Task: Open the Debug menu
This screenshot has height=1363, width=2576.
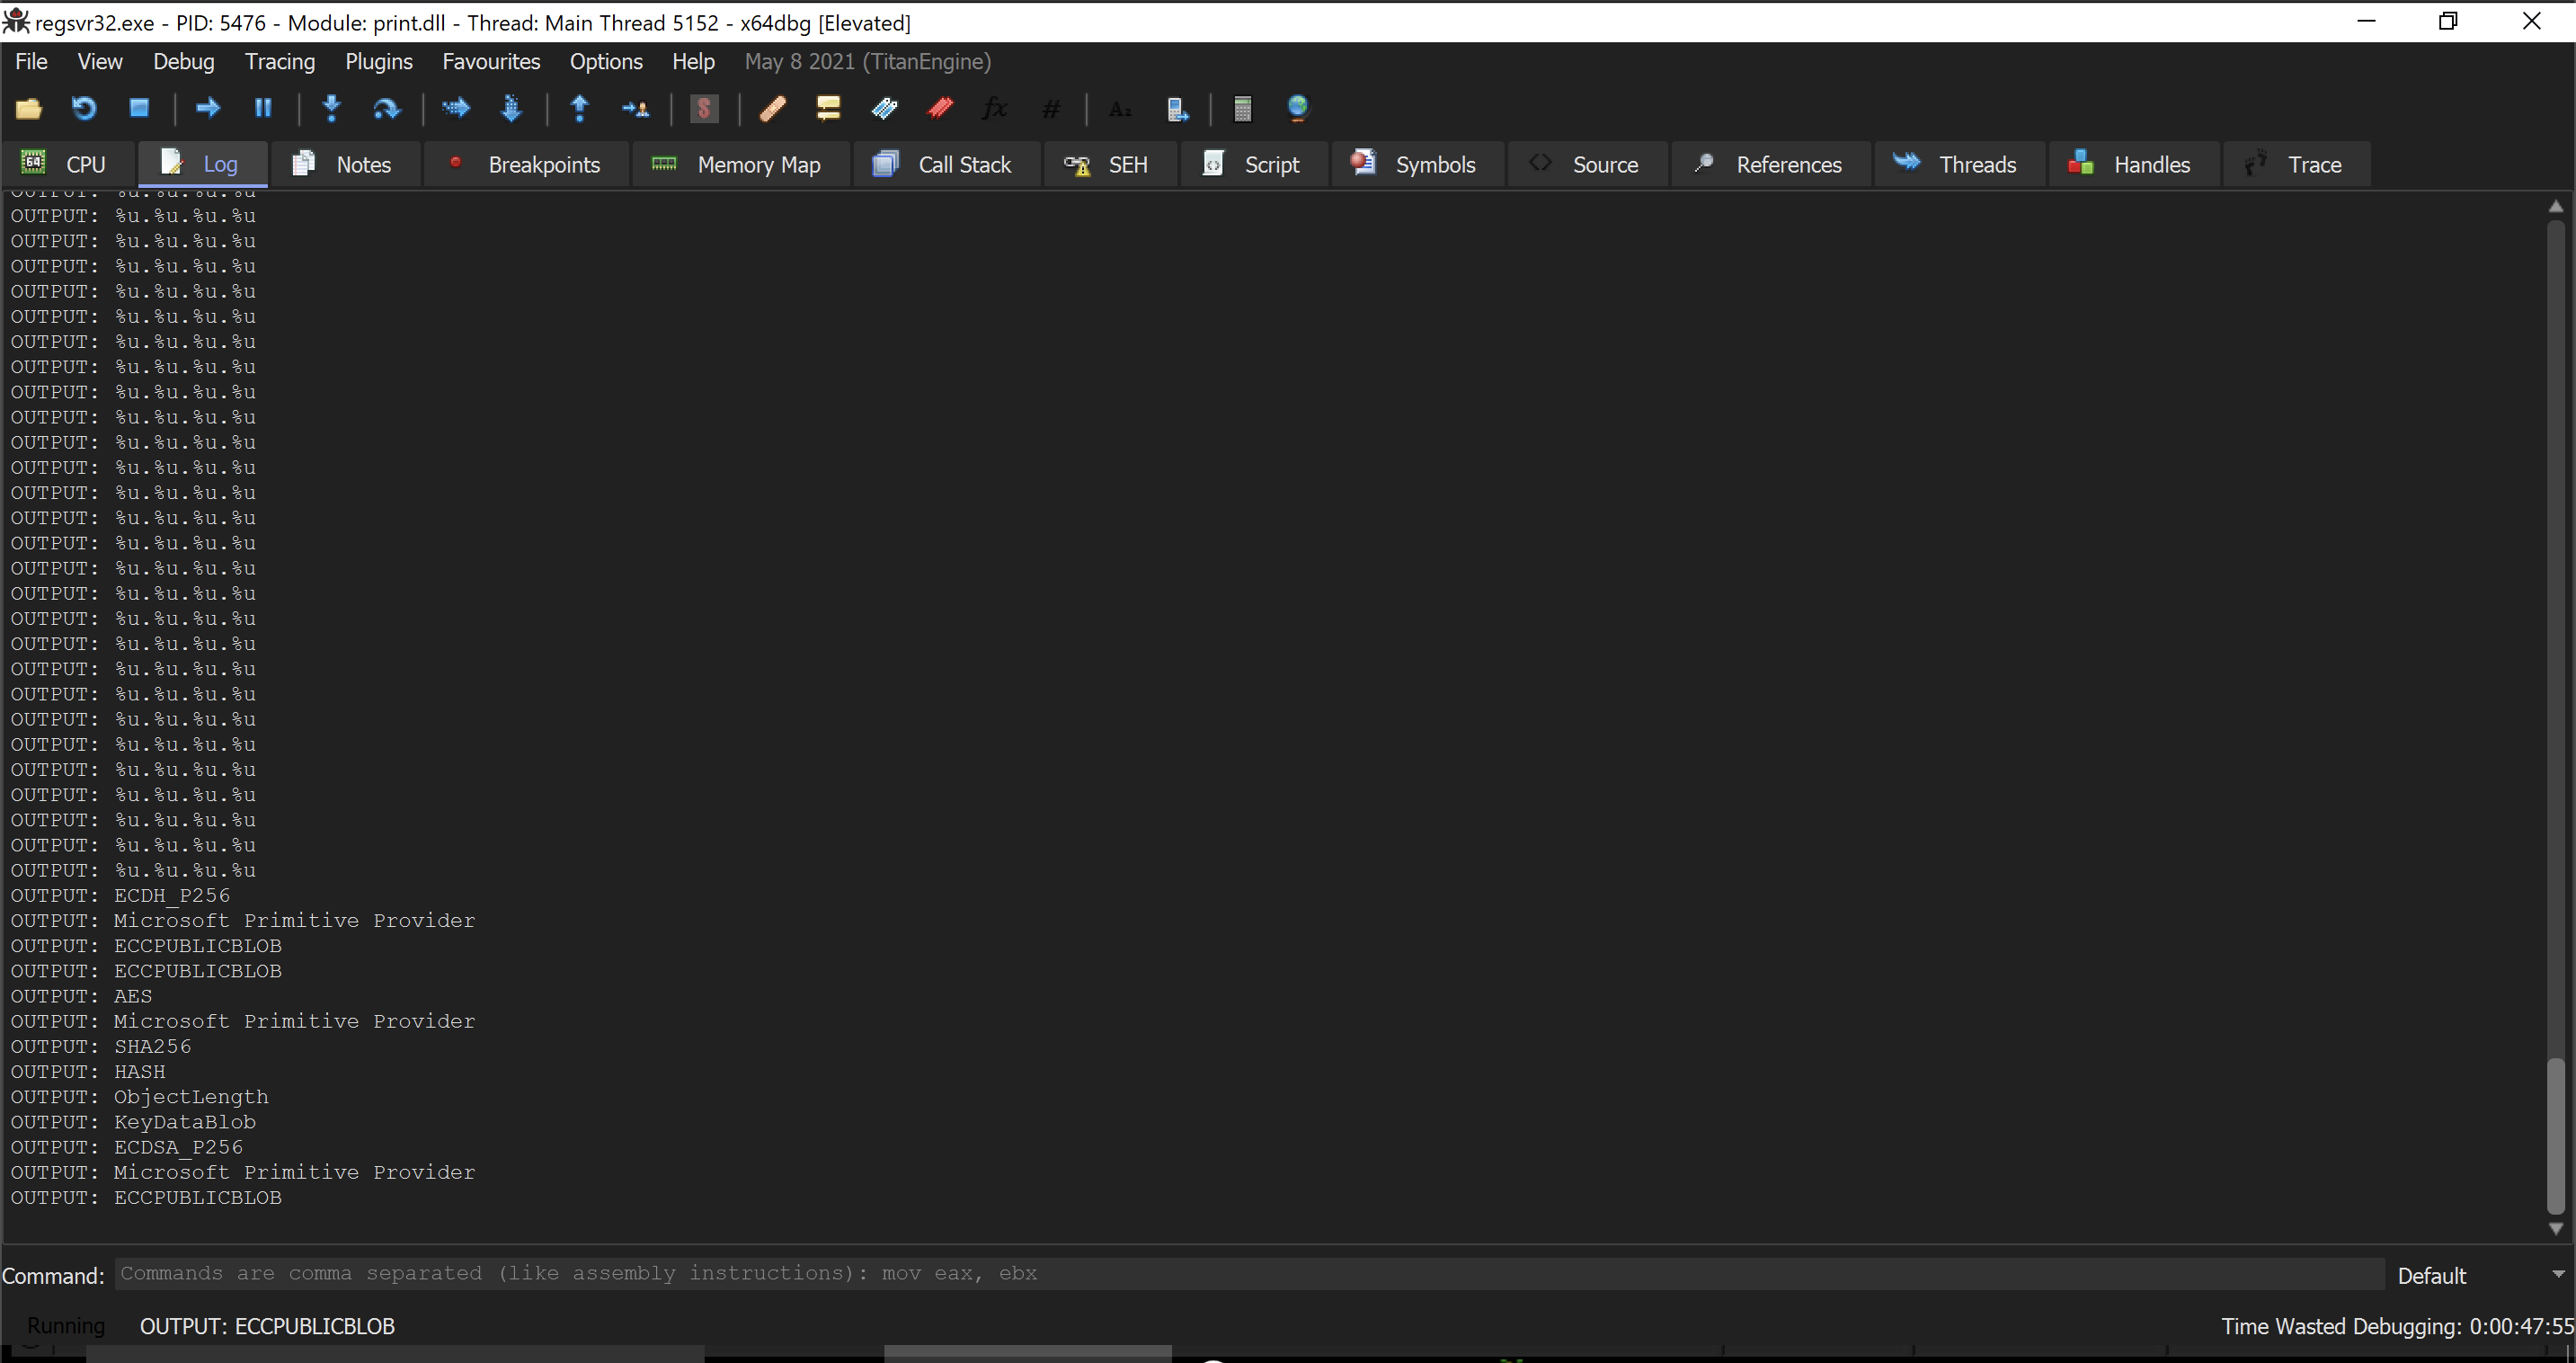Action: pyautogui.click(x=184, y=62)
